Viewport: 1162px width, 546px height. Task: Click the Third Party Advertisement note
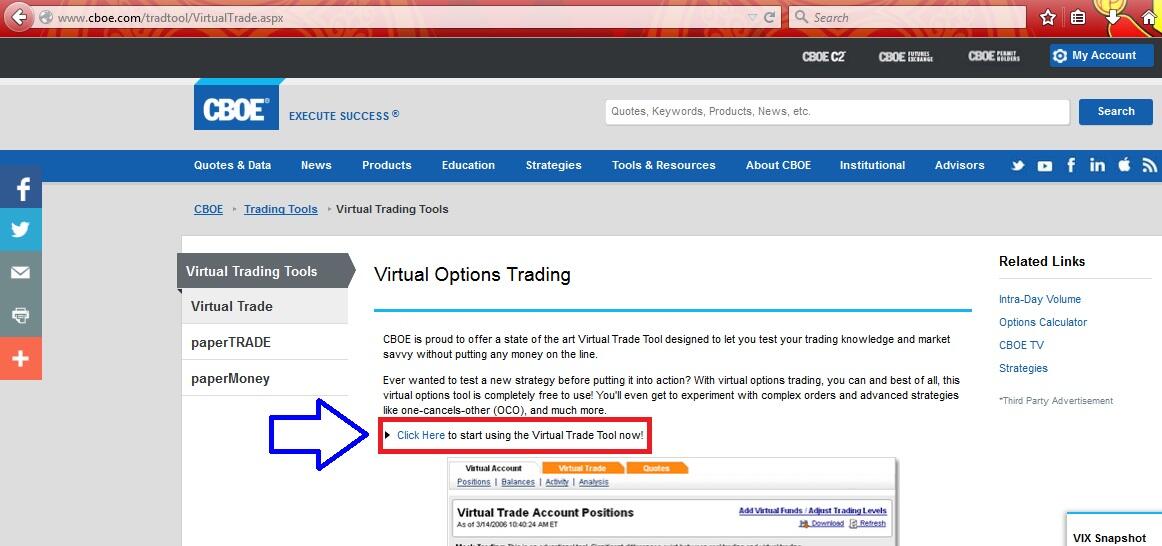[1056, 401]
